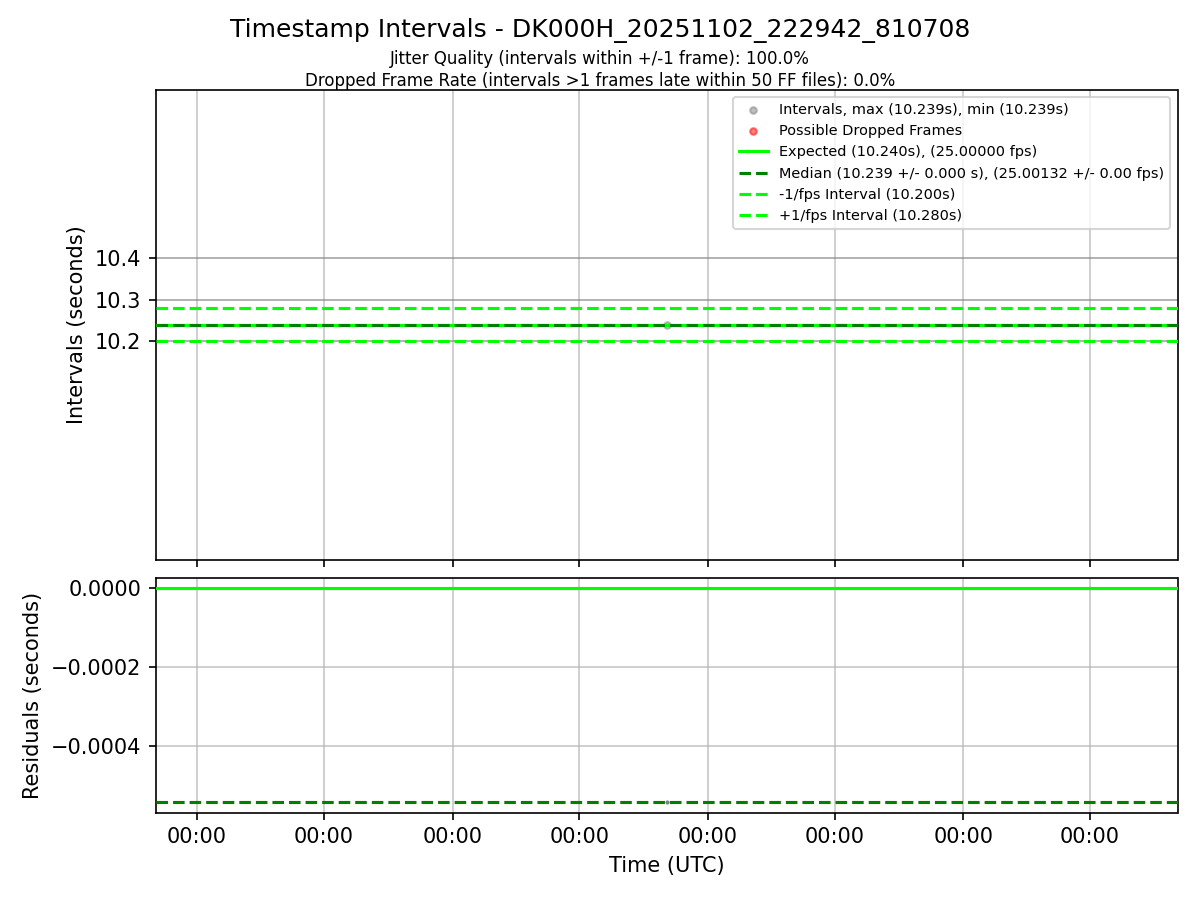Click the Time (UTC) axis label

tap(666, 865)
